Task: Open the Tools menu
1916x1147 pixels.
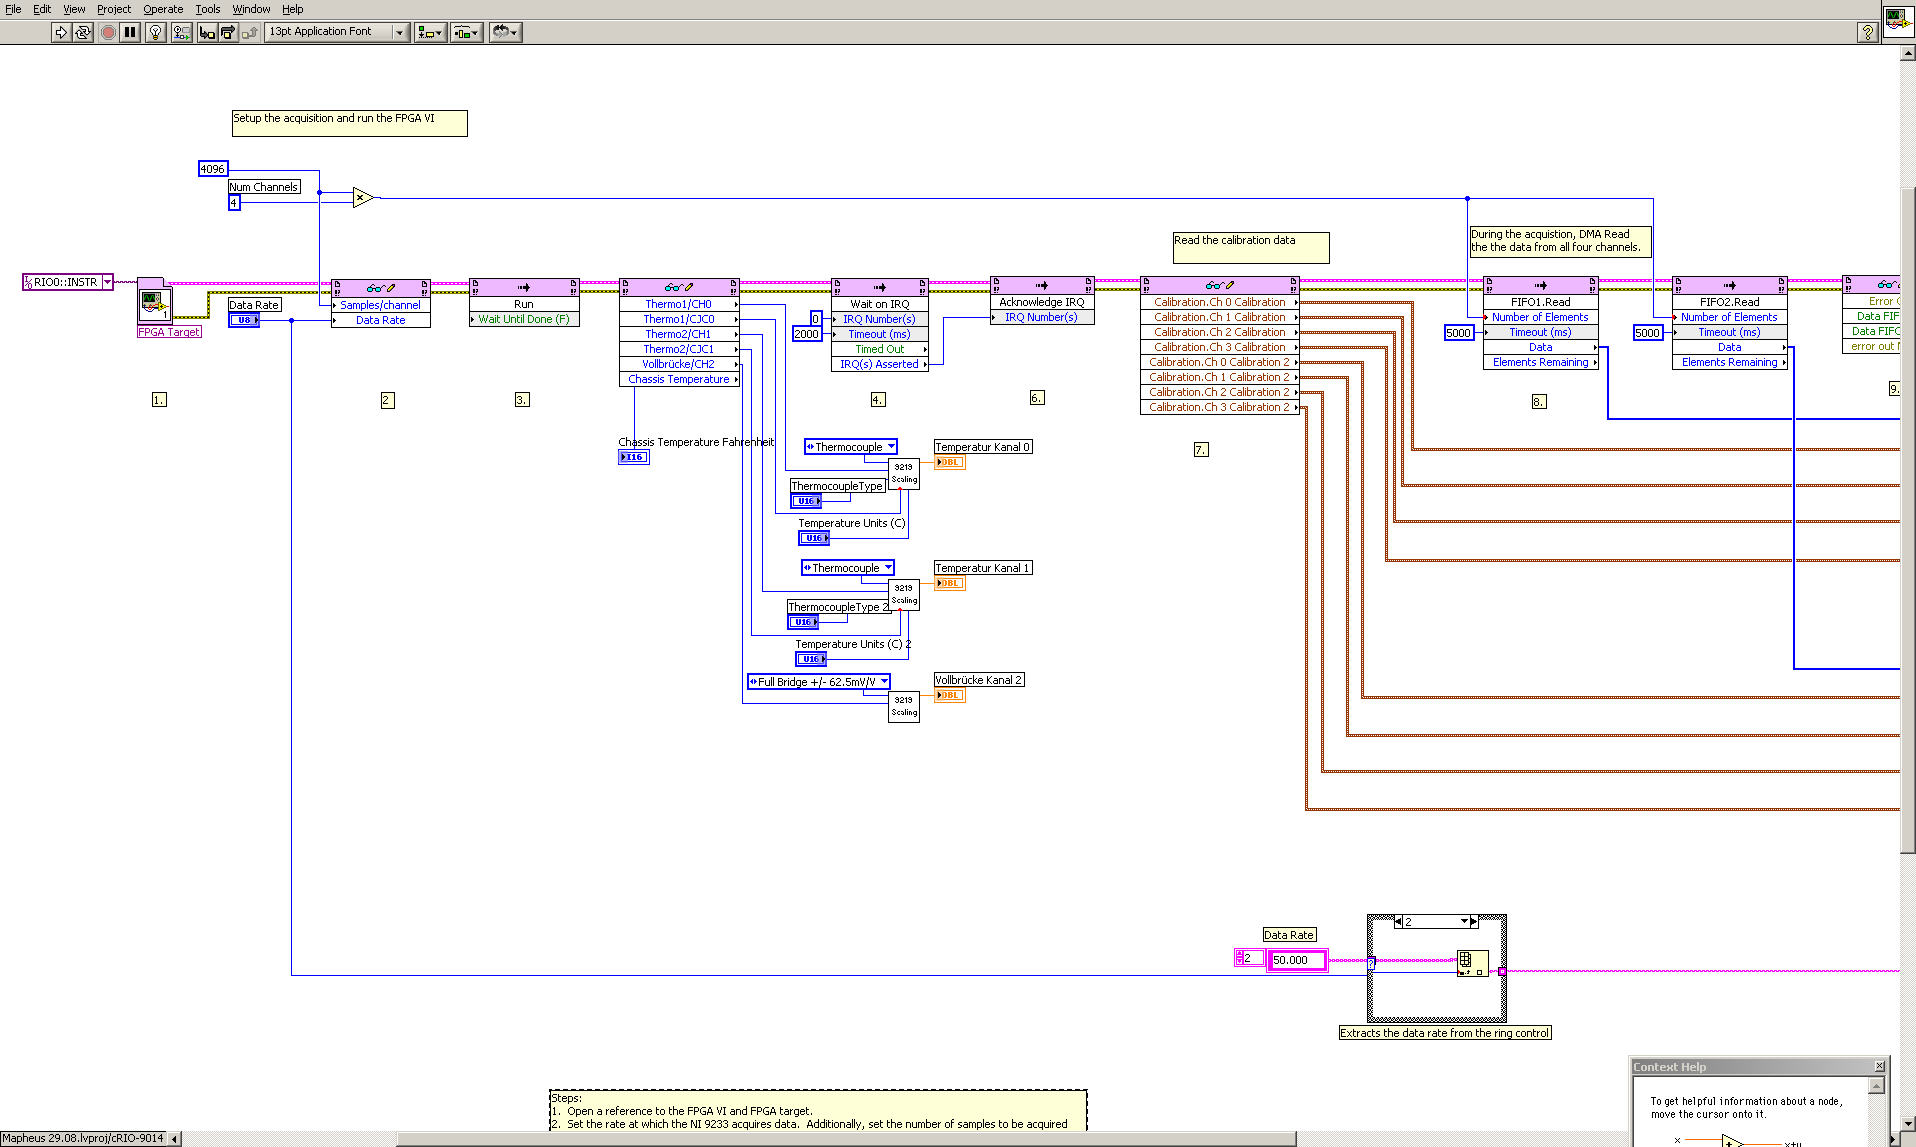Action: coord(207,9)
